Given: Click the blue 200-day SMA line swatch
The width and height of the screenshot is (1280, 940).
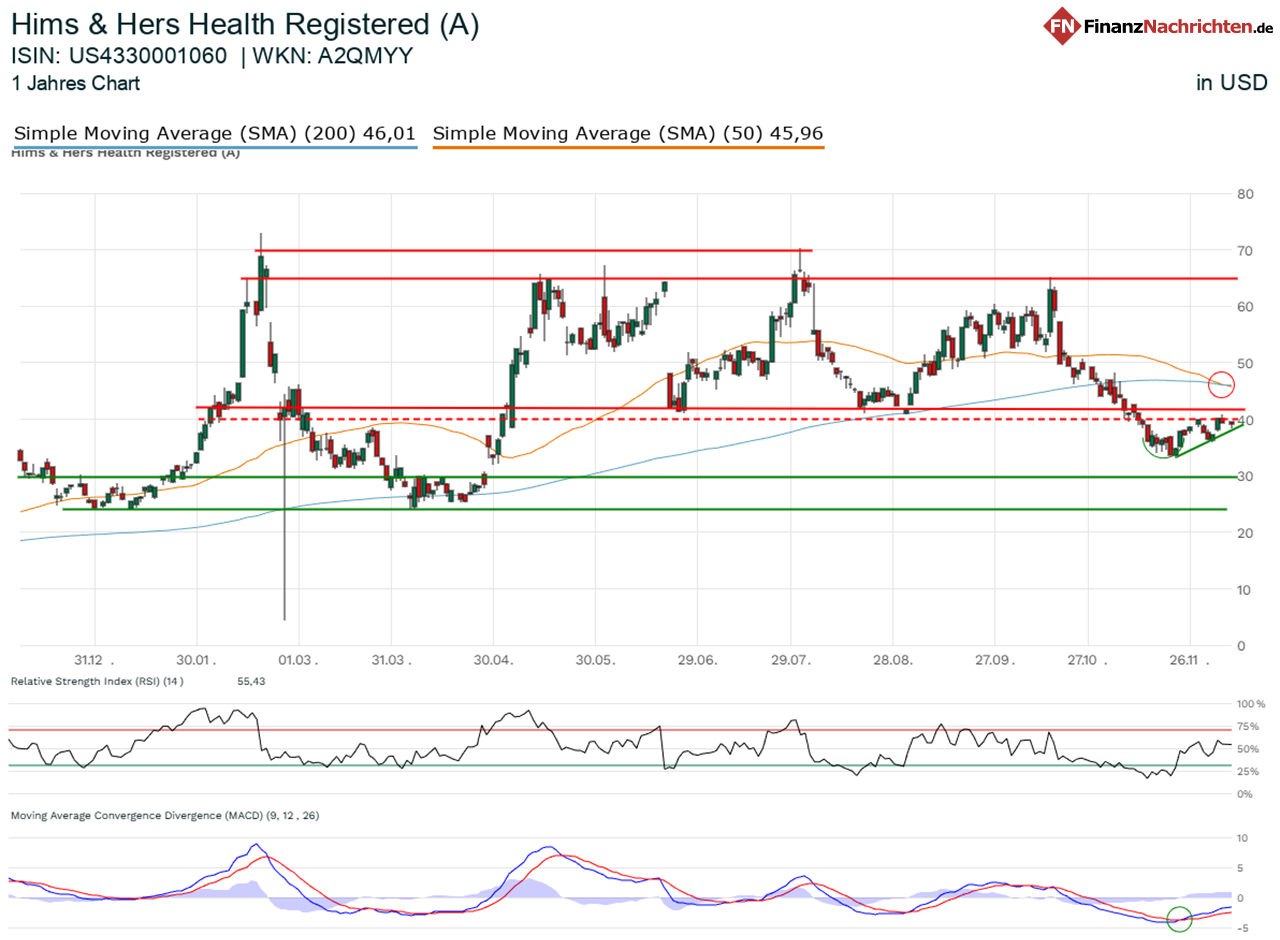Looking at the screenshot, I should 214,148.
